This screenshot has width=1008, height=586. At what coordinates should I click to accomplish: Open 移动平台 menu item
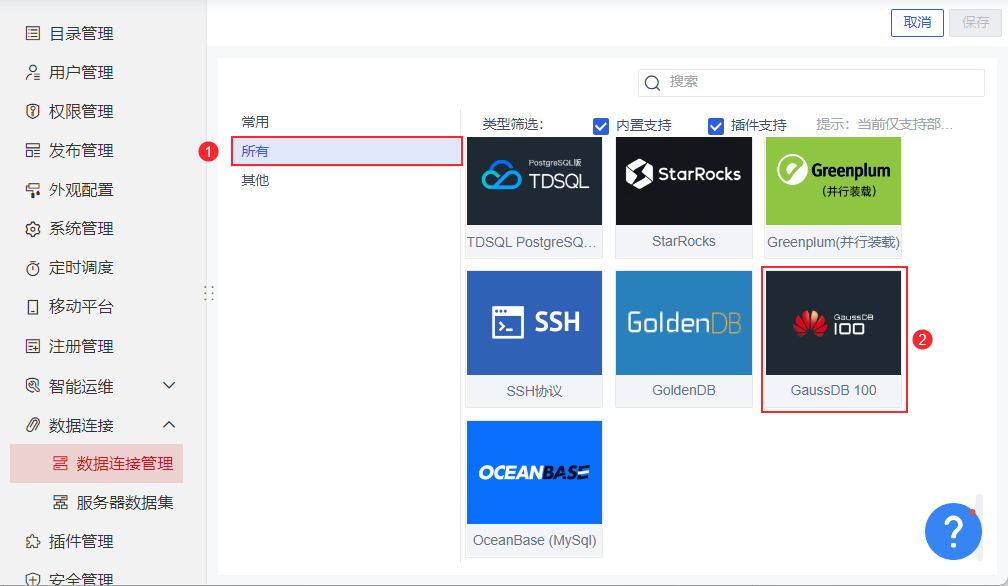(81, 307)
